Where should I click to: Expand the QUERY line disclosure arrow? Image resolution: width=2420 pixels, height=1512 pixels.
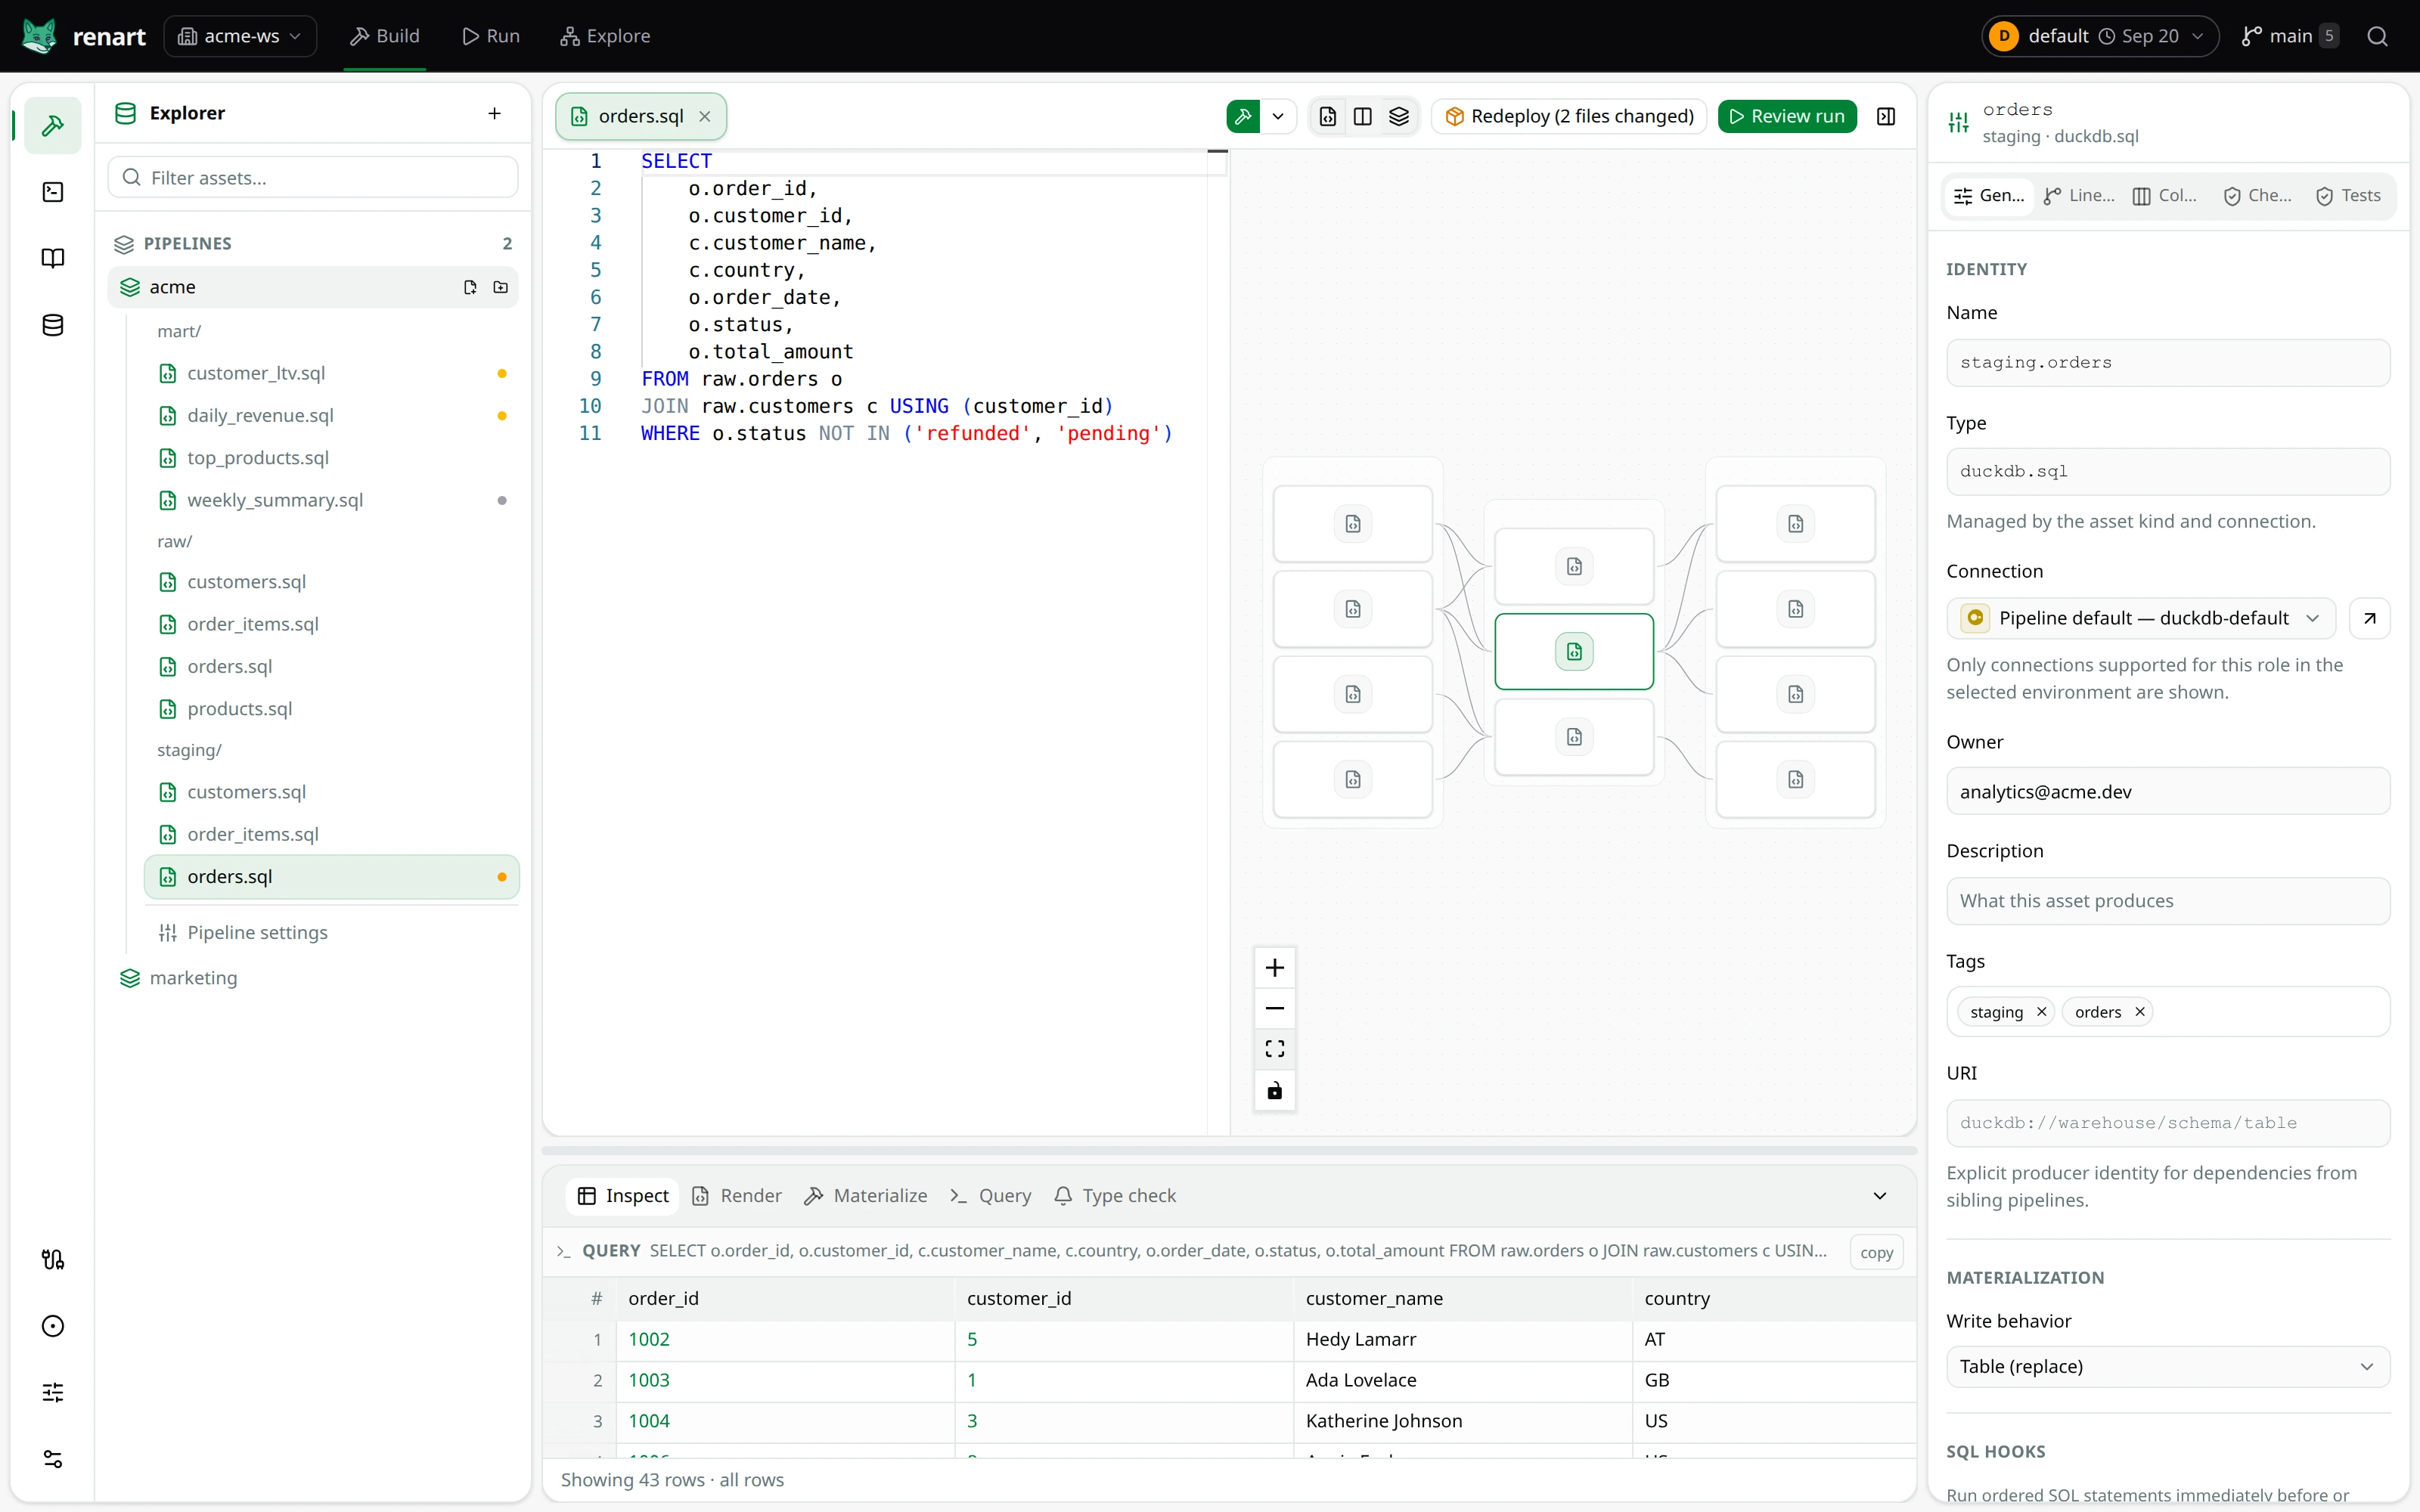563,1251
